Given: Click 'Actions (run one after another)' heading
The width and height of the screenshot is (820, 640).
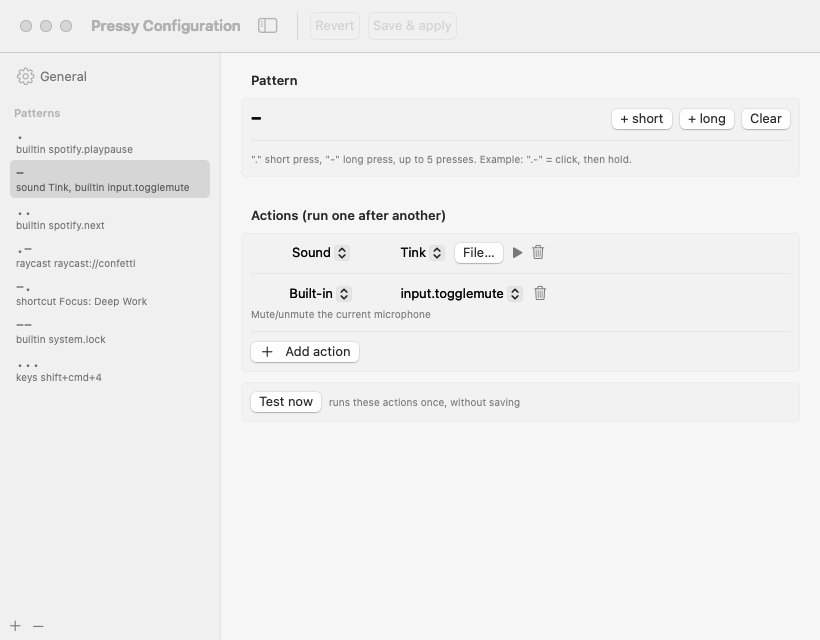Looking at the screenshot, I should coord(348,215).
